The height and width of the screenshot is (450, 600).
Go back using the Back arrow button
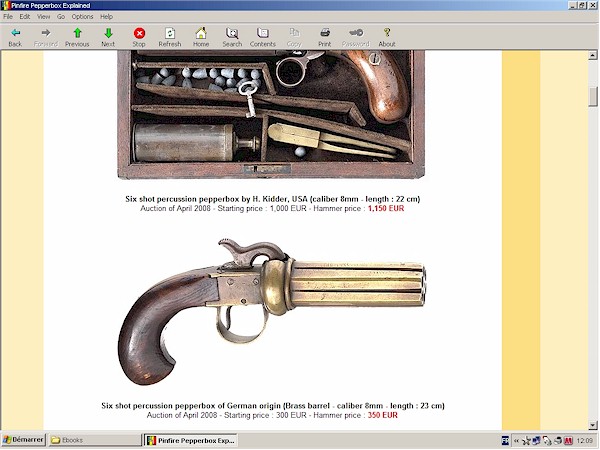click(x=15, y=38)
